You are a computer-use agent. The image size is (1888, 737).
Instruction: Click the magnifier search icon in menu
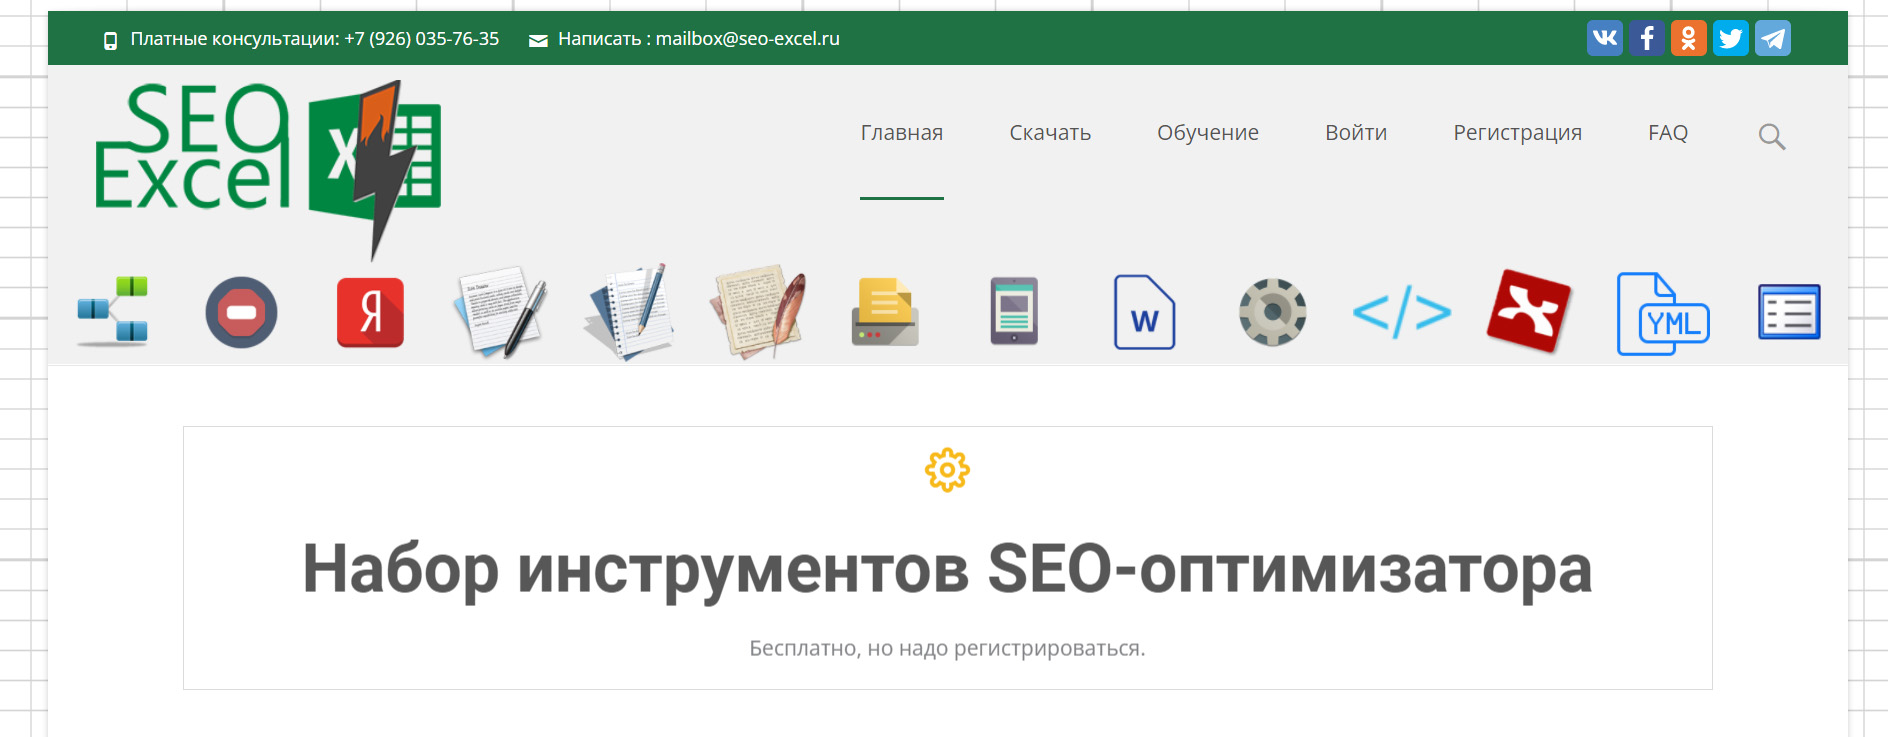click(1772, 136)
